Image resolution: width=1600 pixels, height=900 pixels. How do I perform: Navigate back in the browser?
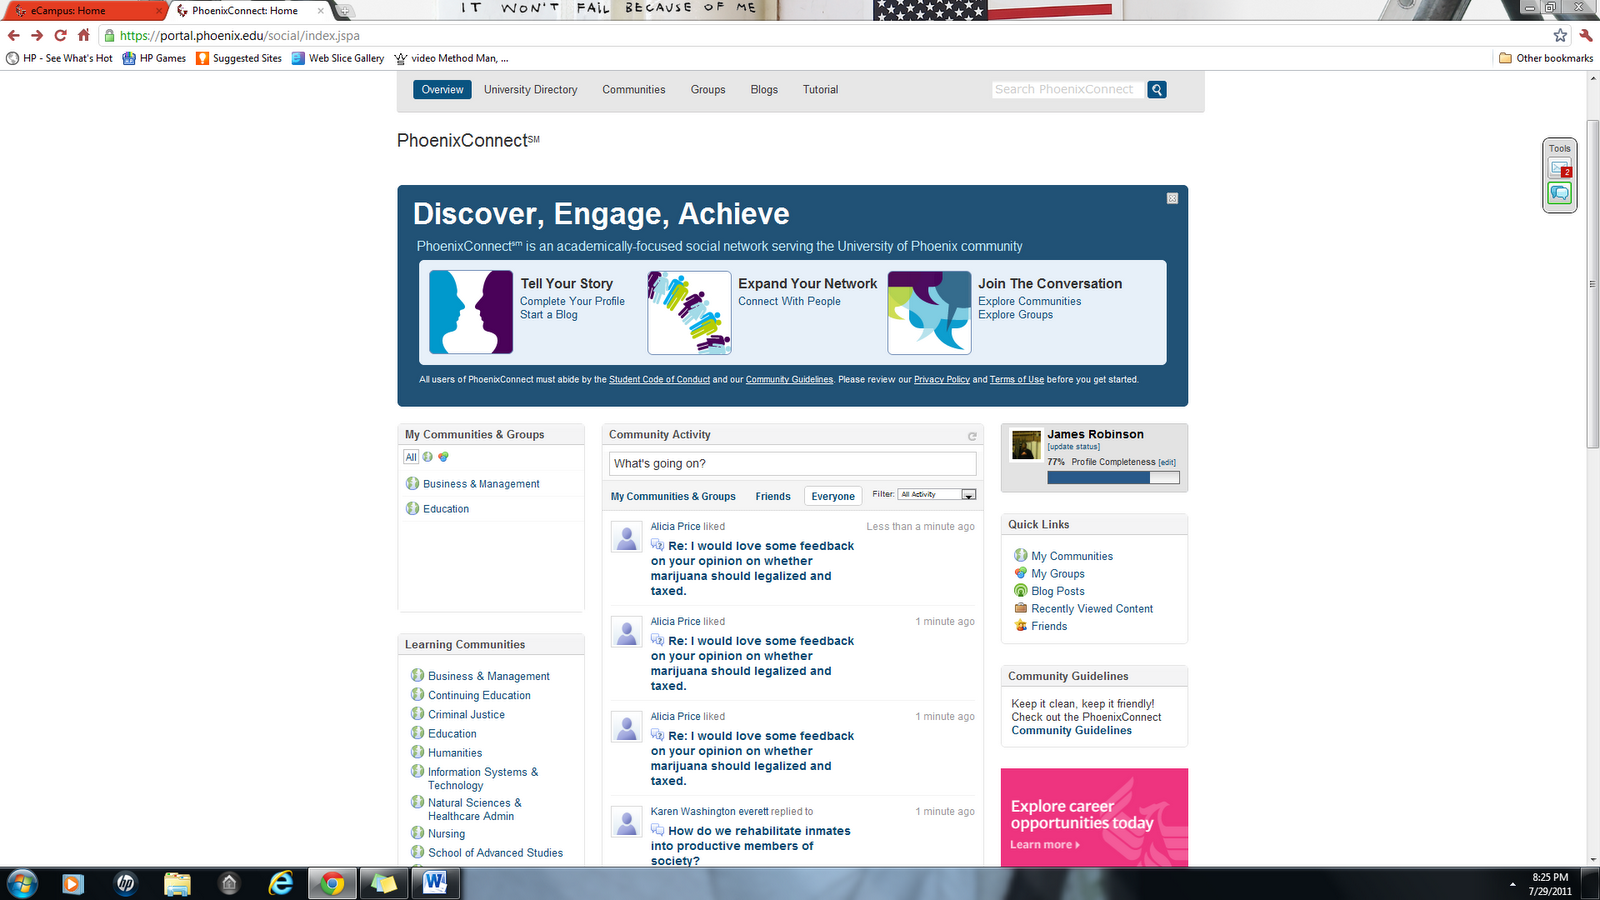pyautogui.click(x=14, y=35)
